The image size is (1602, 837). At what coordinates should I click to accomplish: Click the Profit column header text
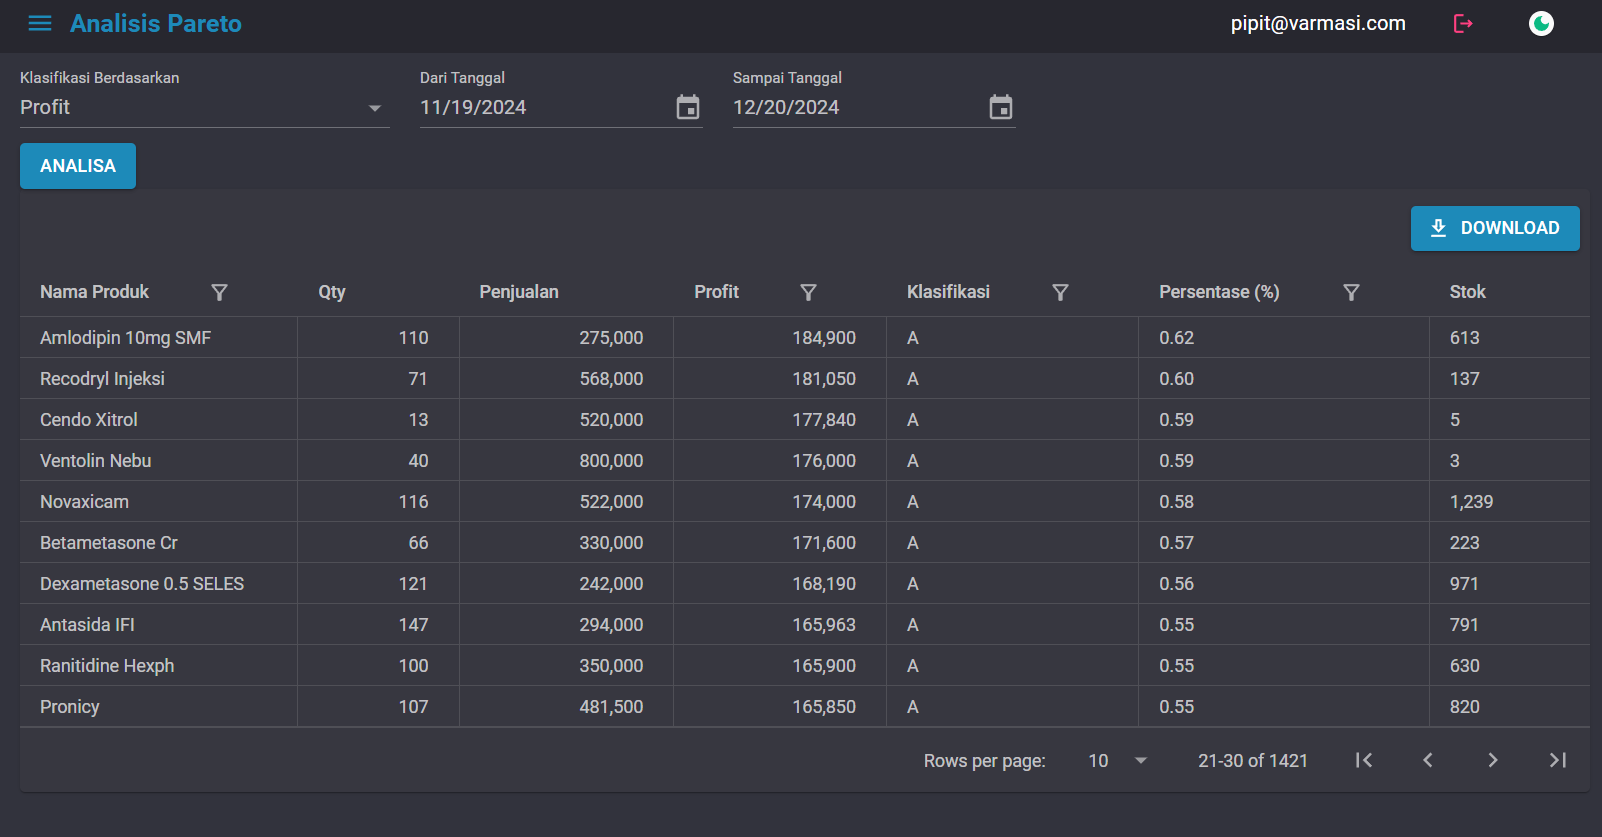pyautogui.click(x=716, y=292)
